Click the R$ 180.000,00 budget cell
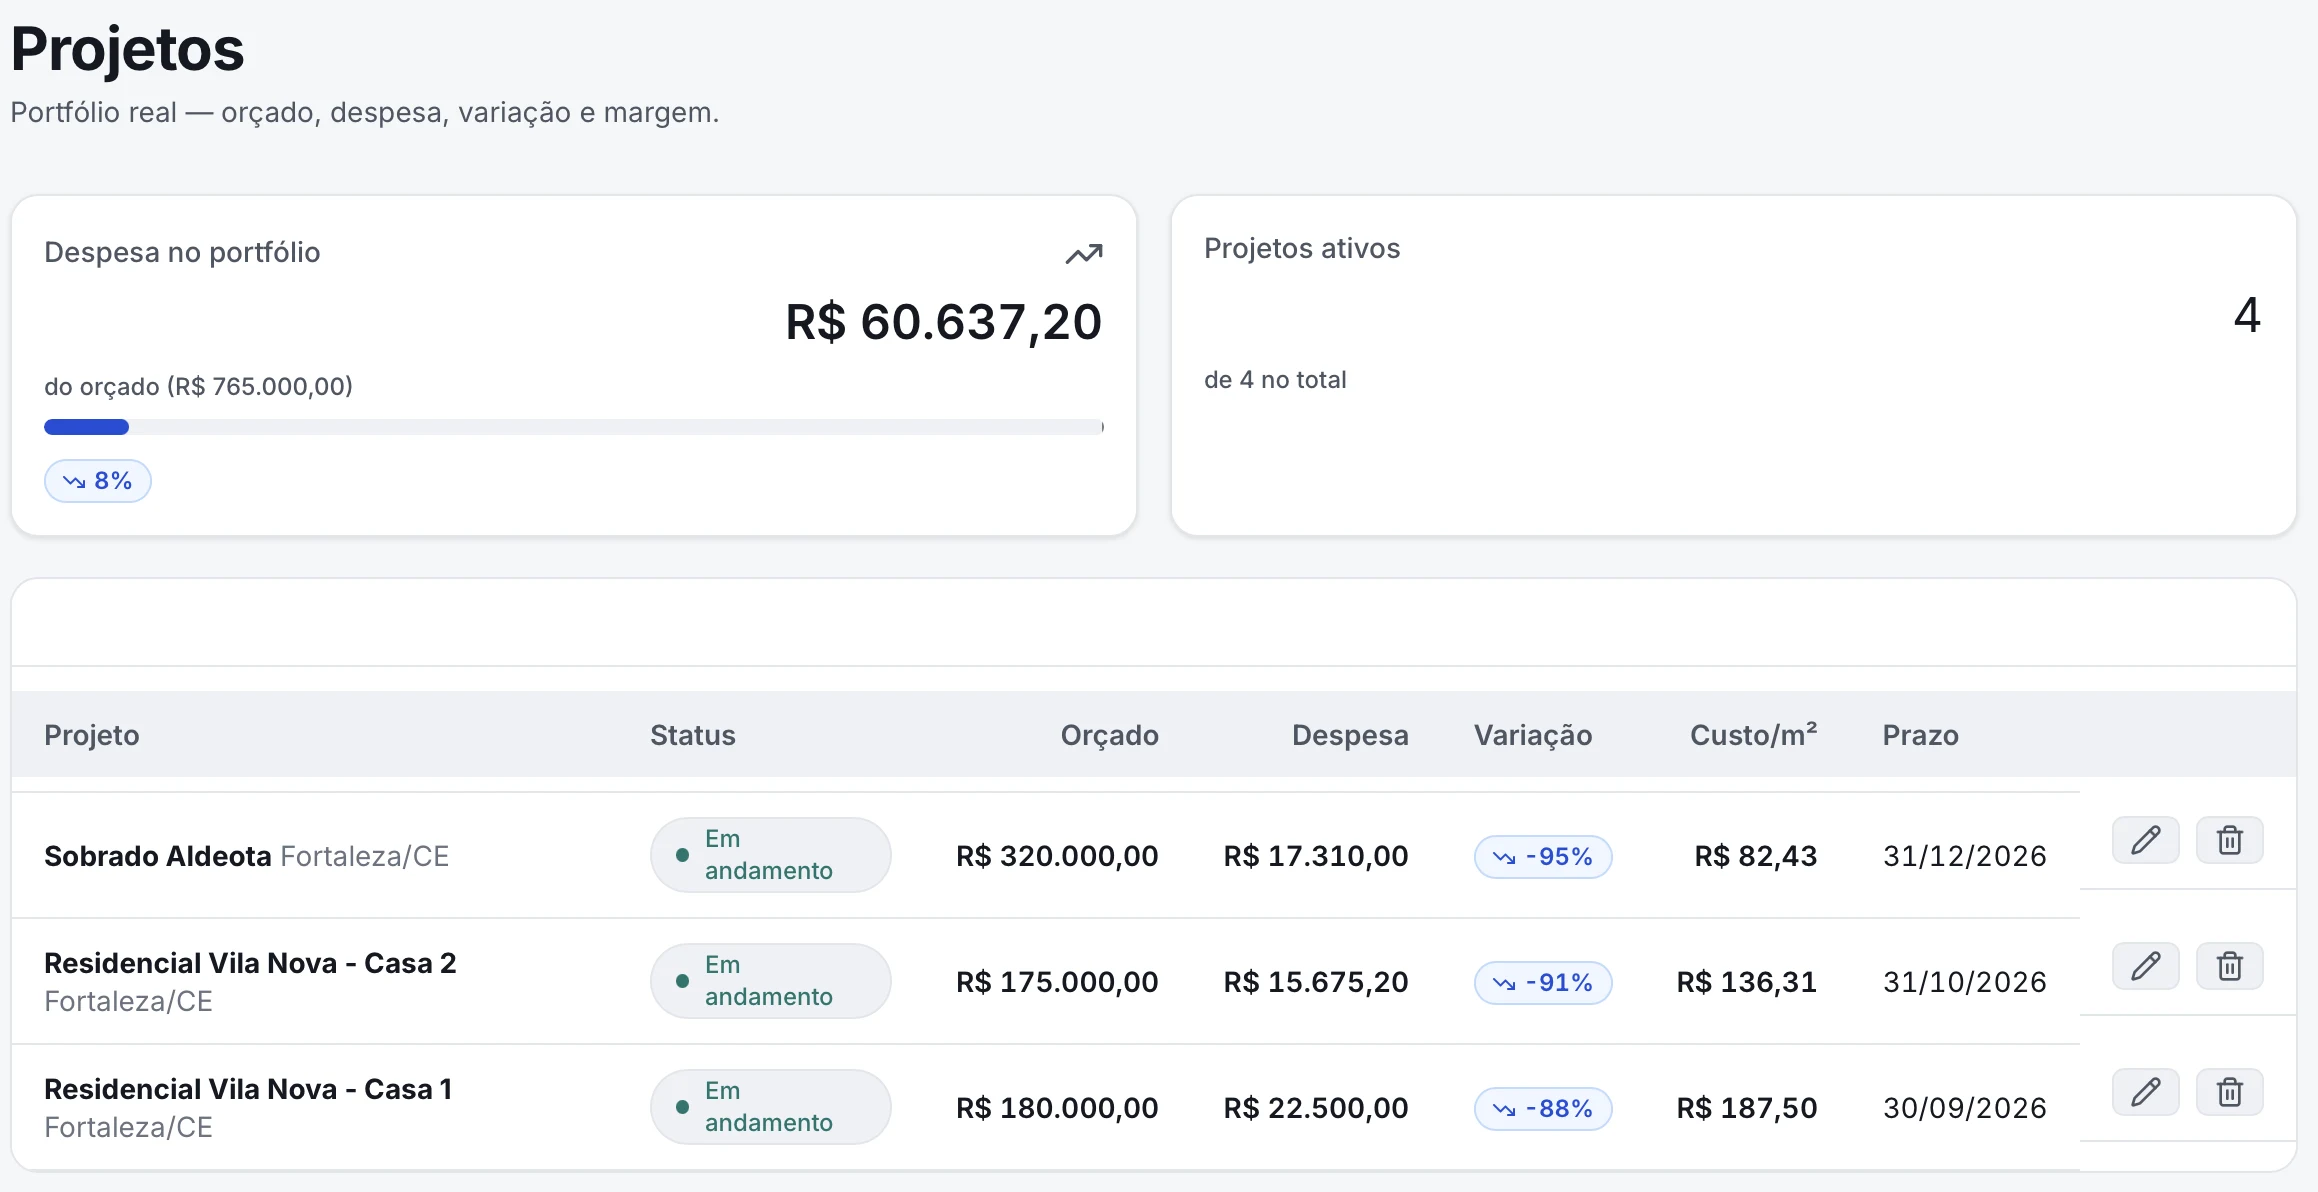 click(1057, 1108)
